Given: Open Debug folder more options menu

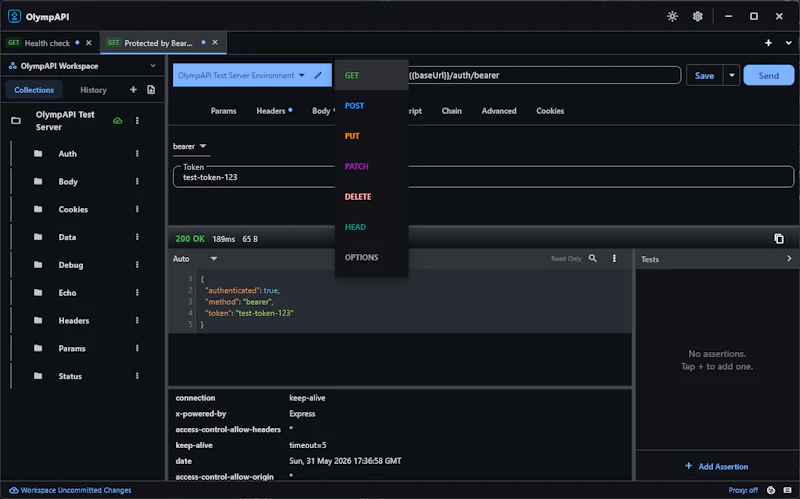Looking at the screenshot, I should tap(137, 265).
